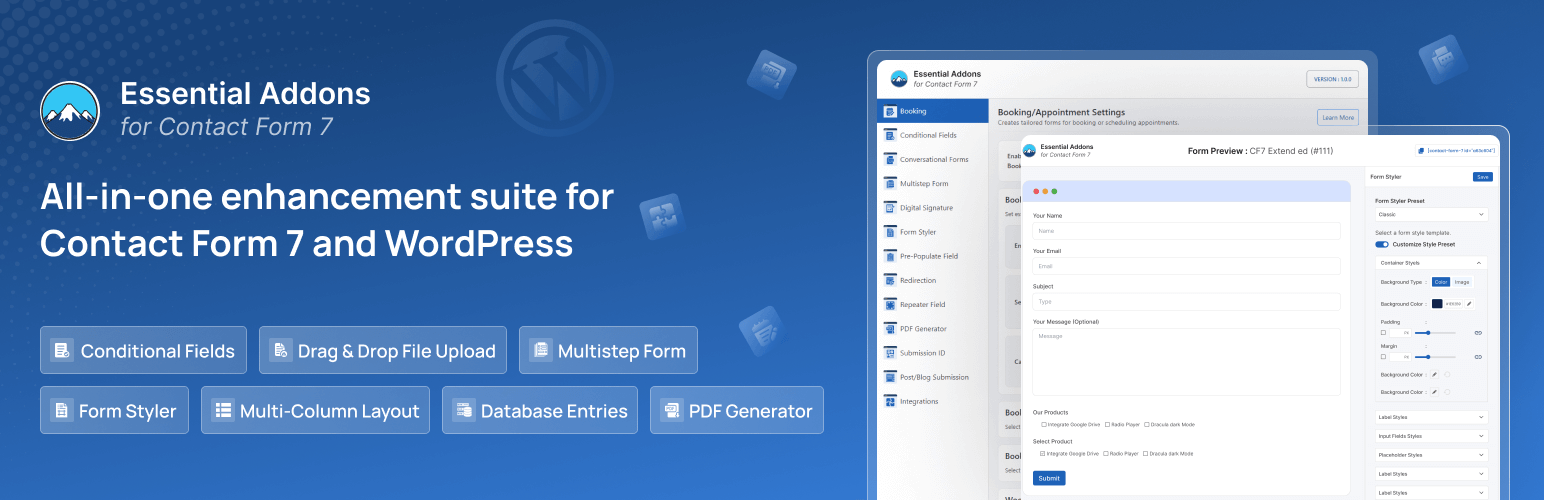The width and height of the screenshot is (1544, 500).
Task: Click the PDF Generator feature badge icon
Action: 671,410
